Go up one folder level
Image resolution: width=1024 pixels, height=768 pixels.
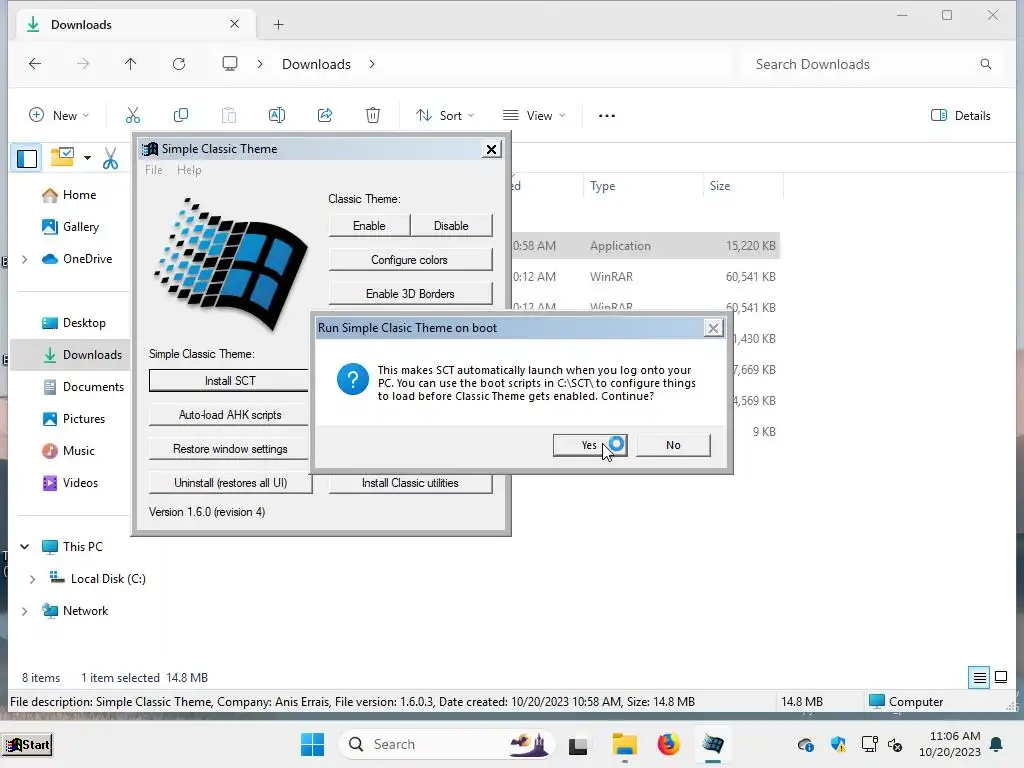[131, 63]
